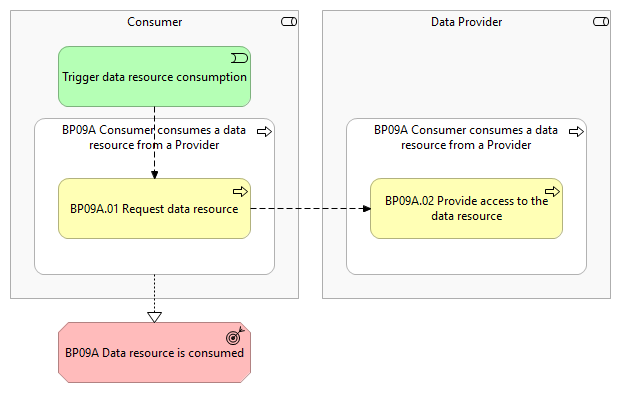Click process arrow icon in Provider BP09A group
This screenshot has width=621, height=393.
point(576,132)
